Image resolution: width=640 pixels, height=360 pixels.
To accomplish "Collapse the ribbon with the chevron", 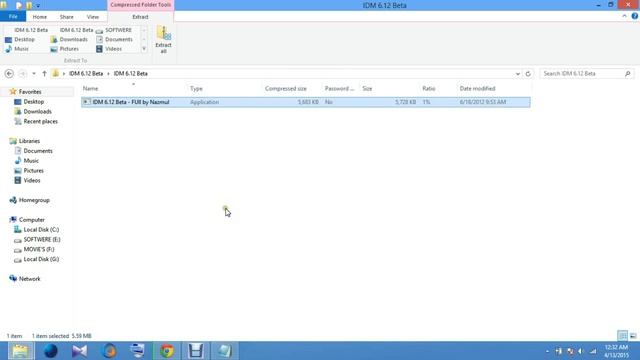I will [624, 16].
